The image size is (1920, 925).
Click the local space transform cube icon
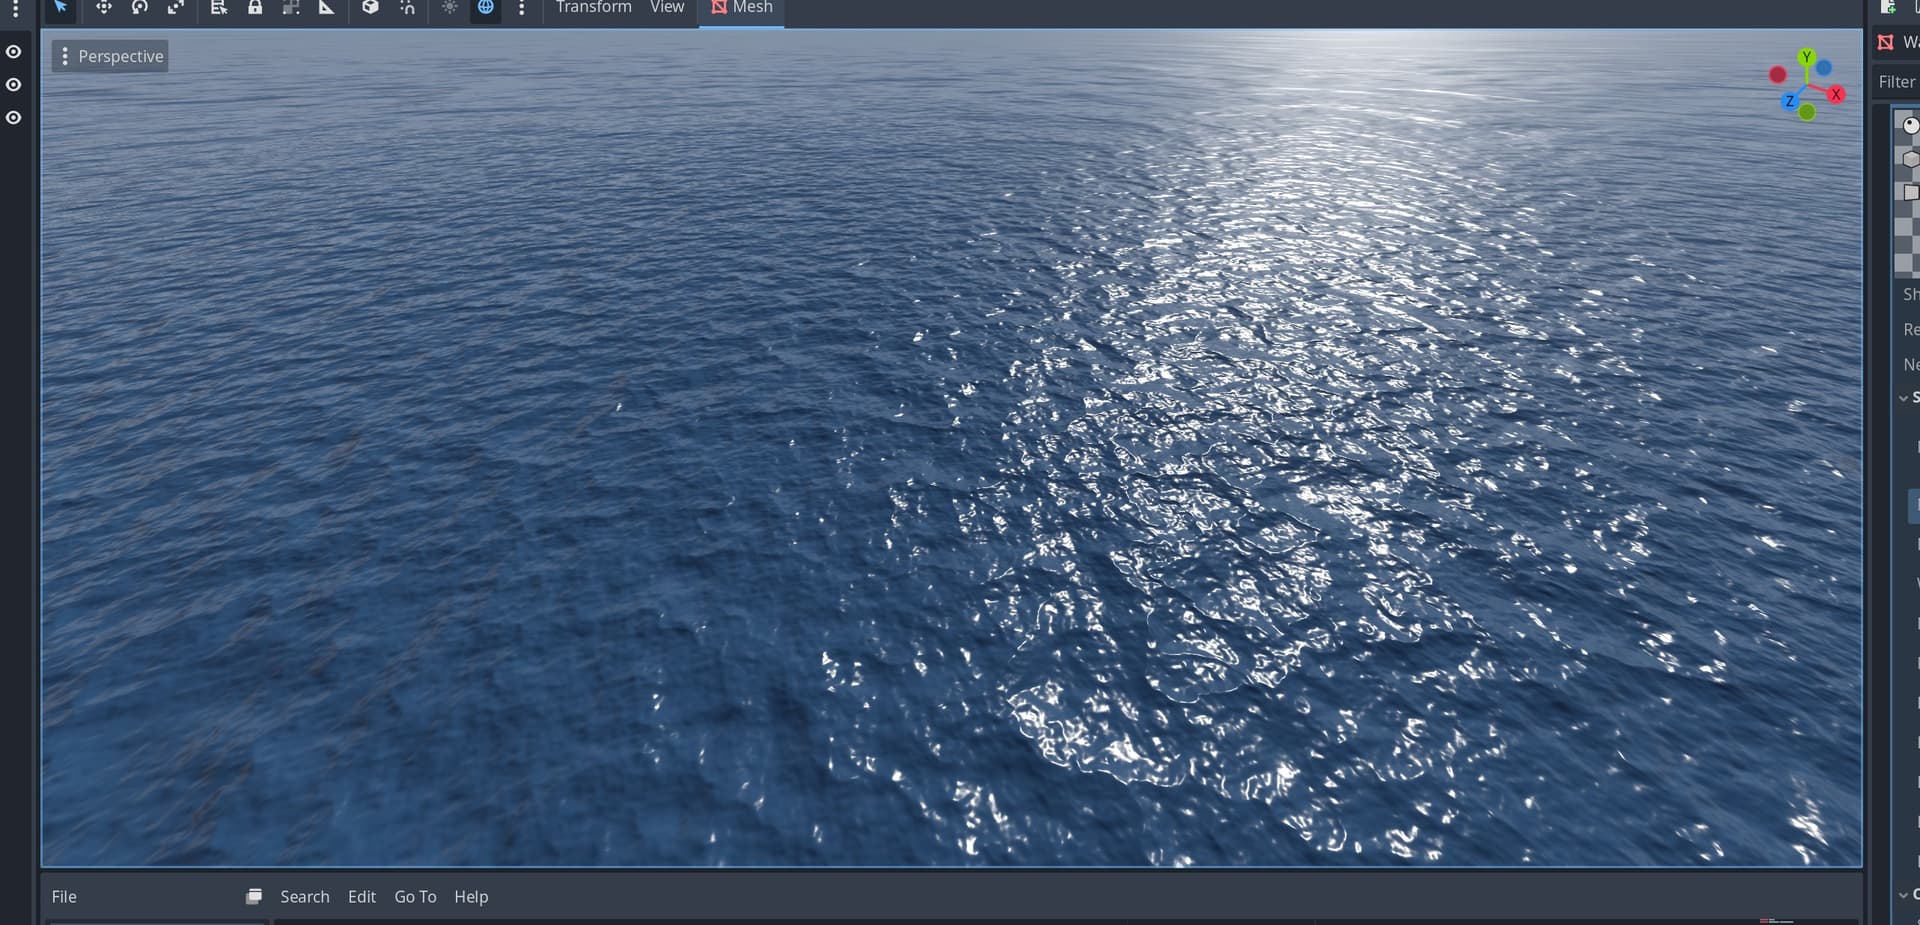pyautogui.click(x=370, y=8)
